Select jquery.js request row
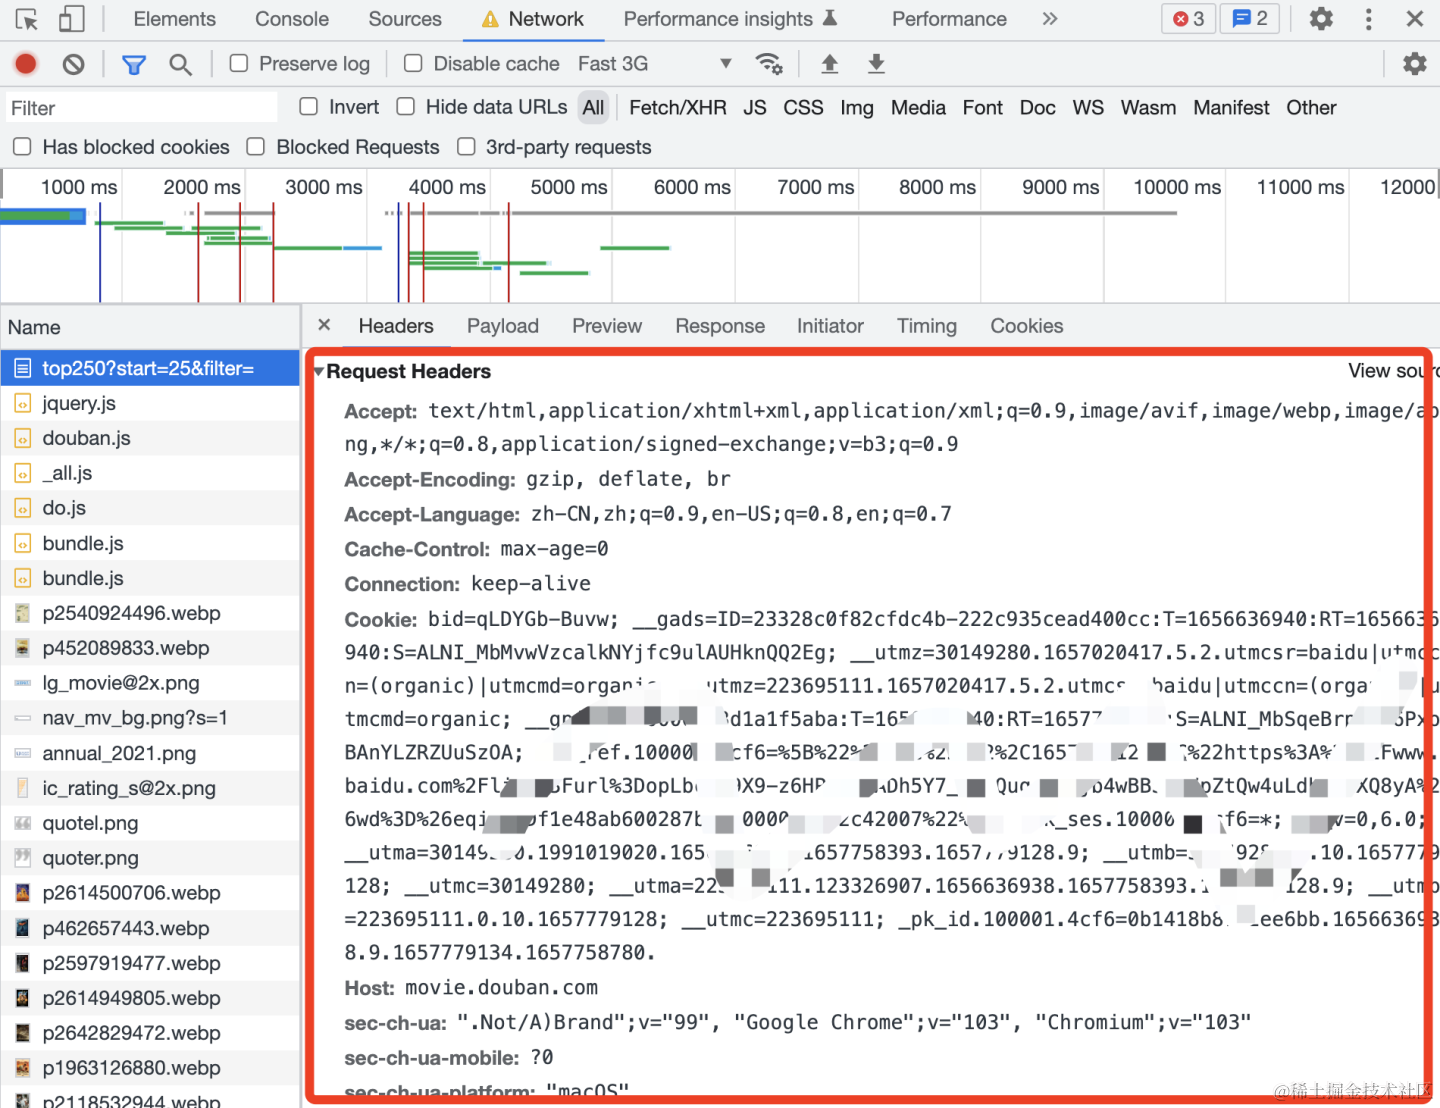Screen dimensions: 1440x1108 click(150, 403)
